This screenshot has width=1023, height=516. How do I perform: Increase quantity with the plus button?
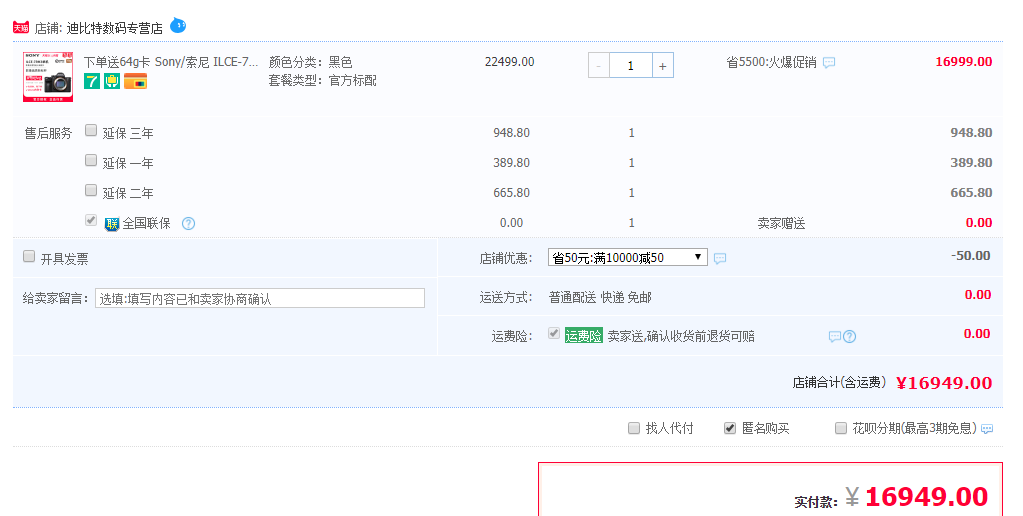[663, 66]
